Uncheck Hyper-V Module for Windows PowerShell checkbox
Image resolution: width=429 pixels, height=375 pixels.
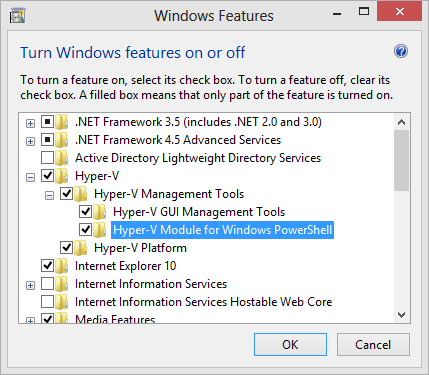tap(85, 230)
